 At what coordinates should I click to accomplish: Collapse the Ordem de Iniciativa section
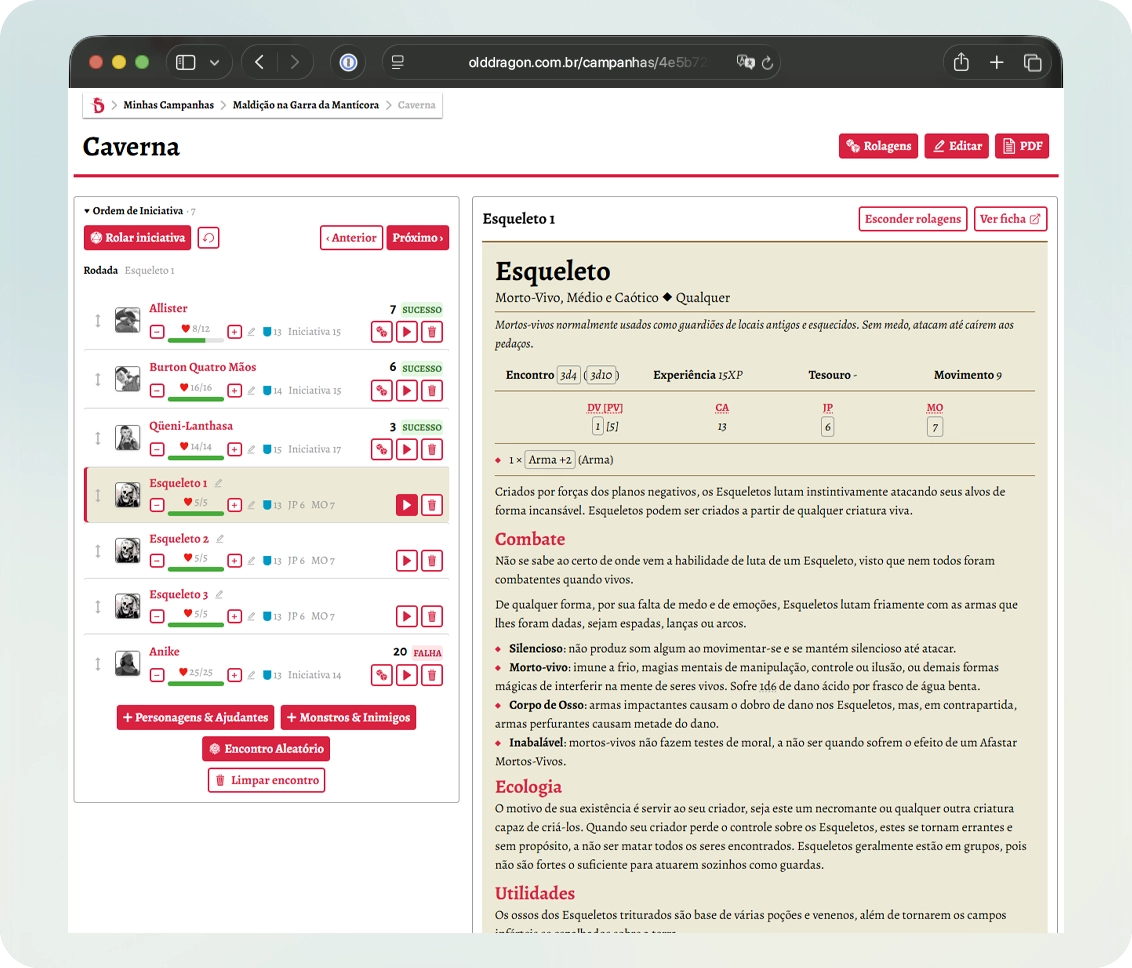coord(134,211)
